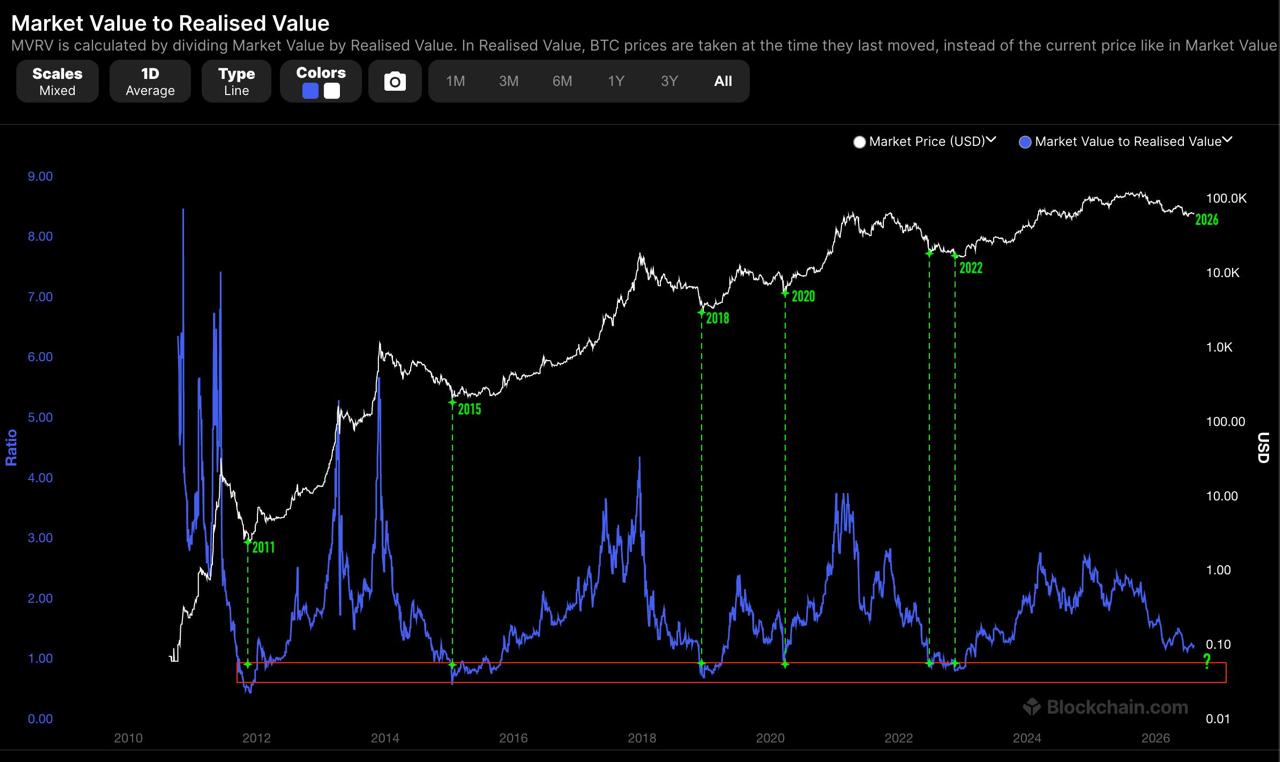Select the 3Y time range
The width and height of the screenshot is (1280, 762).
[669, 81]
